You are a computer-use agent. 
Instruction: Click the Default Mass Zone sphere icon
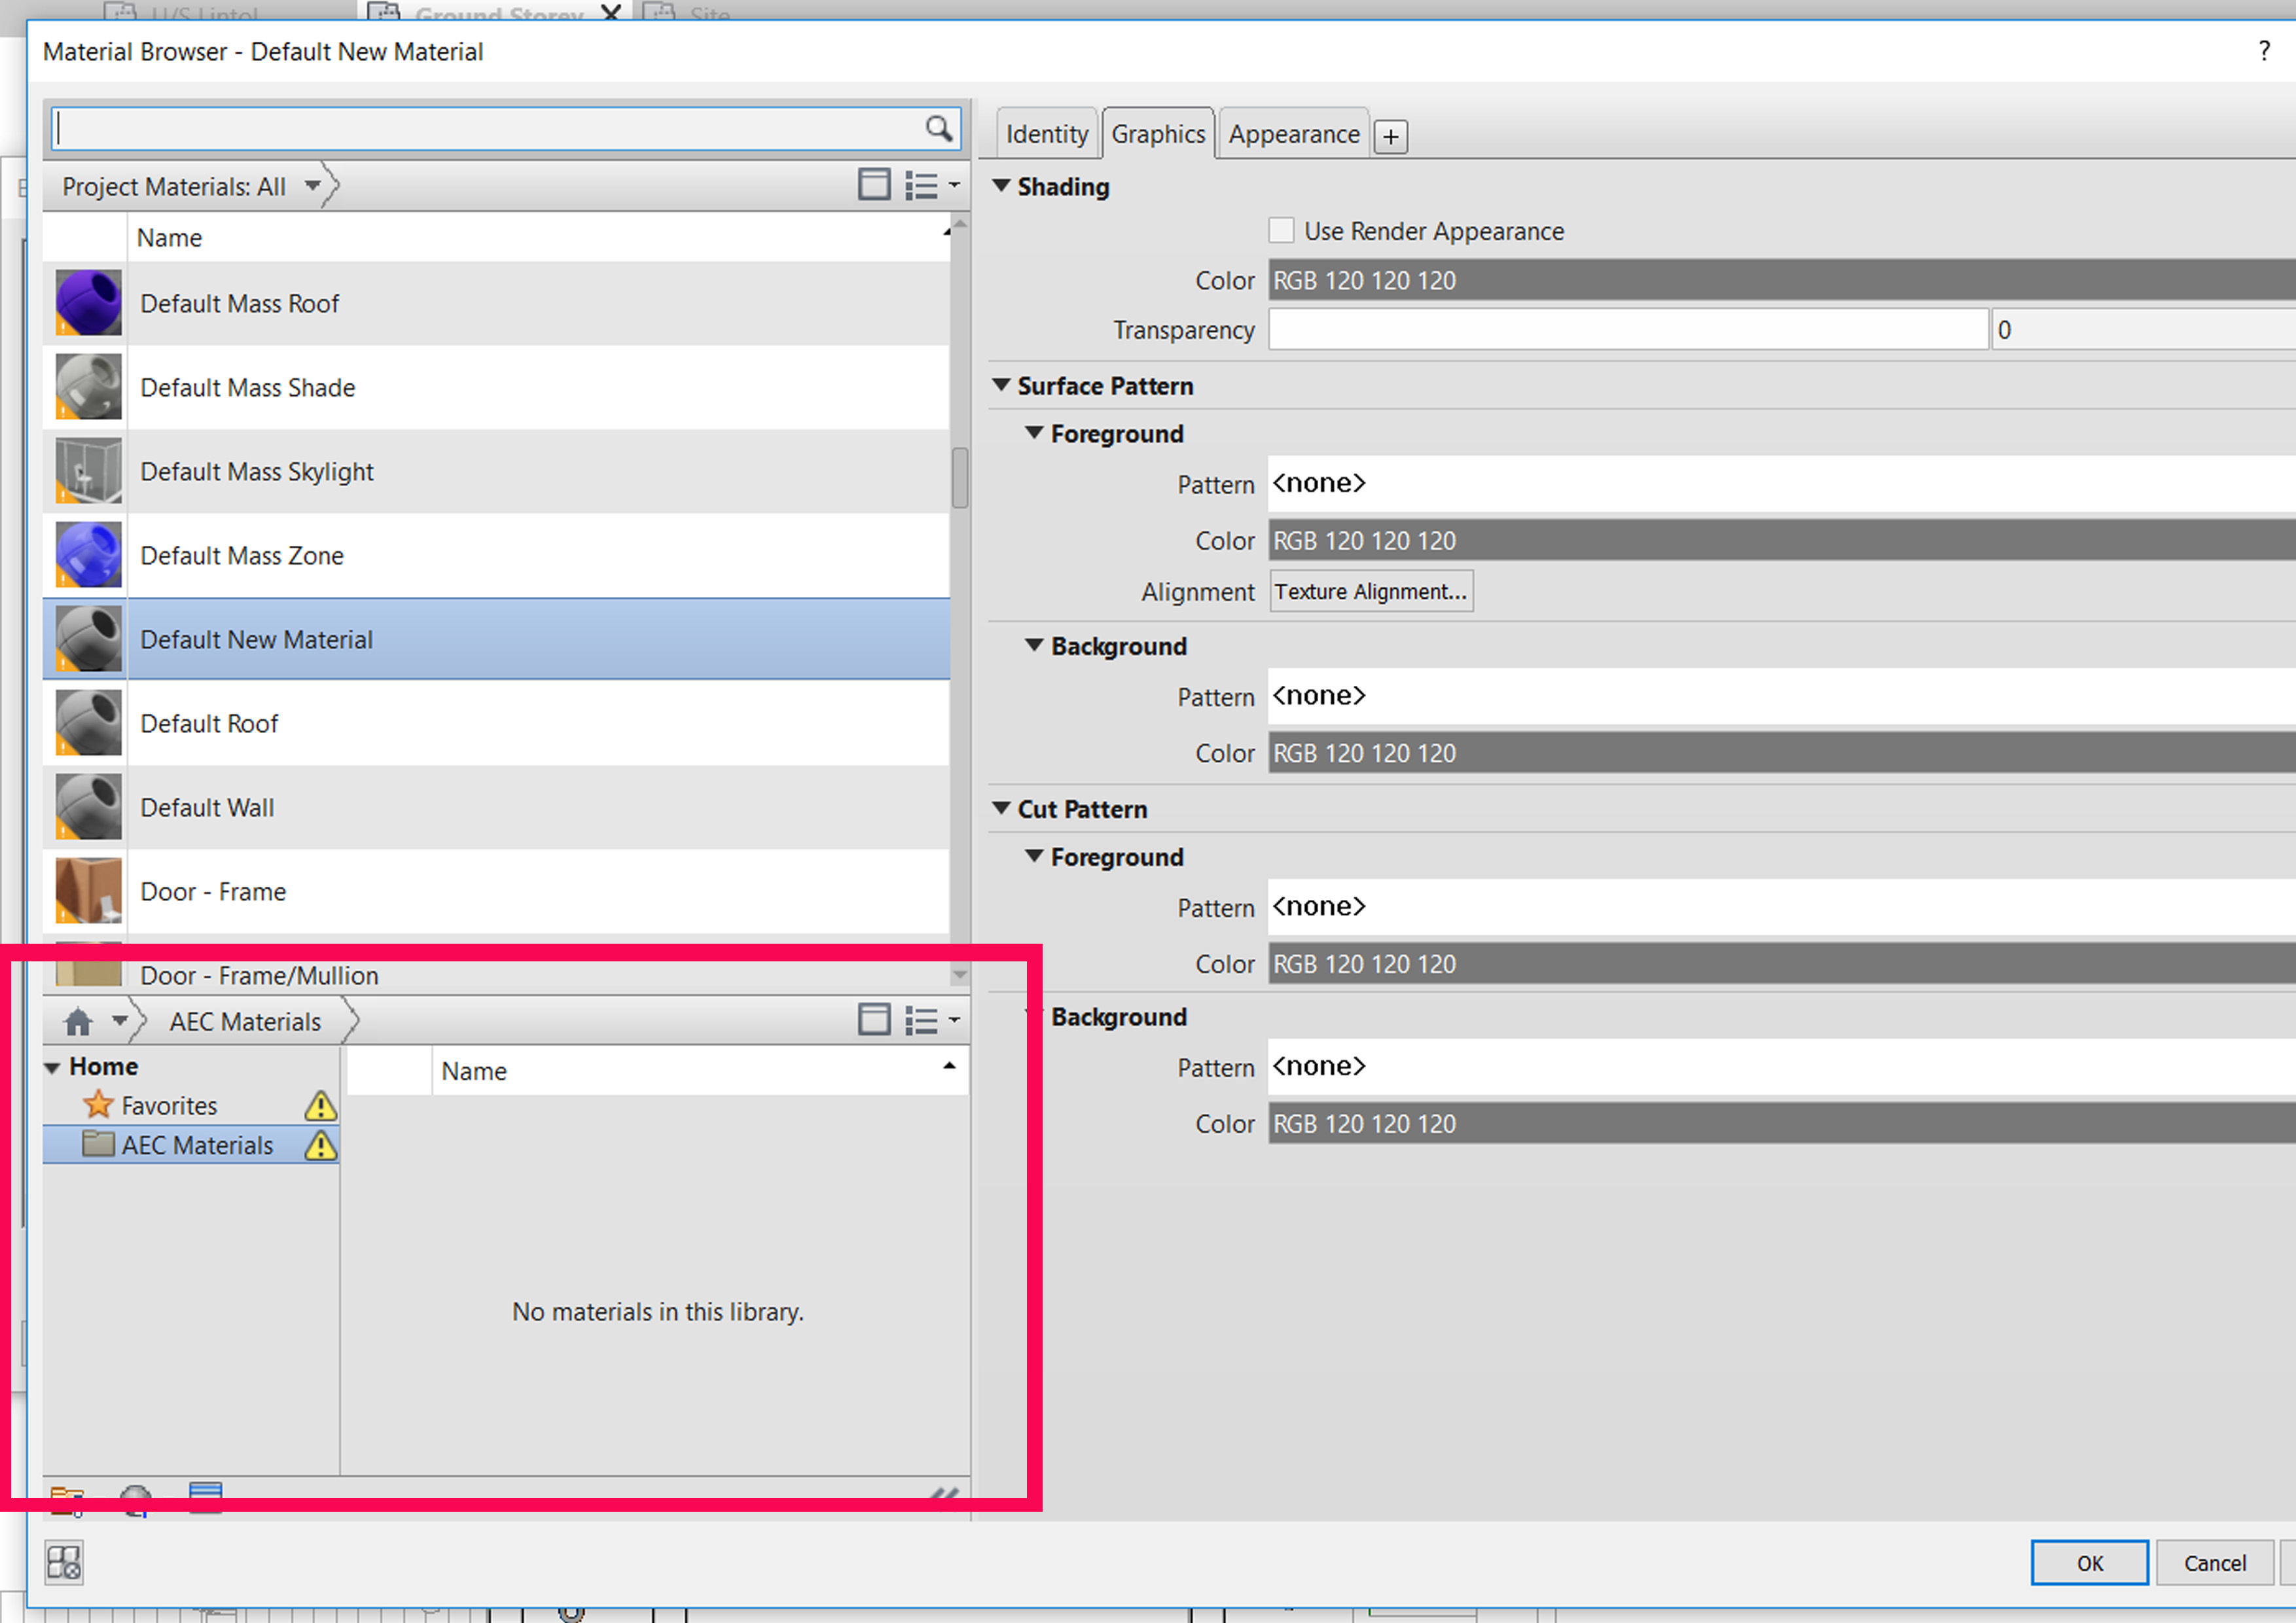88,554
